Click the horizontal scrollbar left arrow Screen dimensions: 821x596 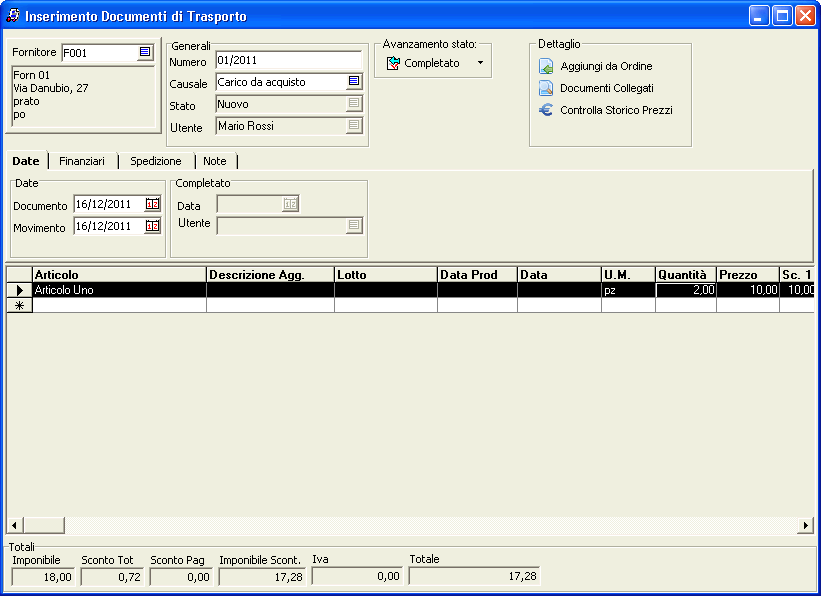pos(14,526)
